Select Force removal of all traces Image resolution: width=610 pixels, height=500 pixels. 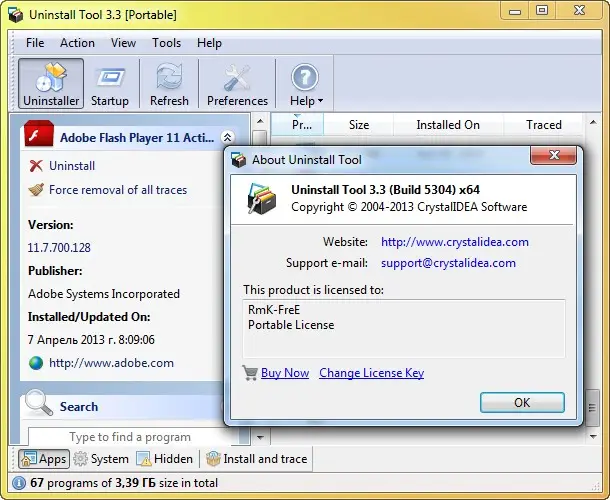[118, 190]
